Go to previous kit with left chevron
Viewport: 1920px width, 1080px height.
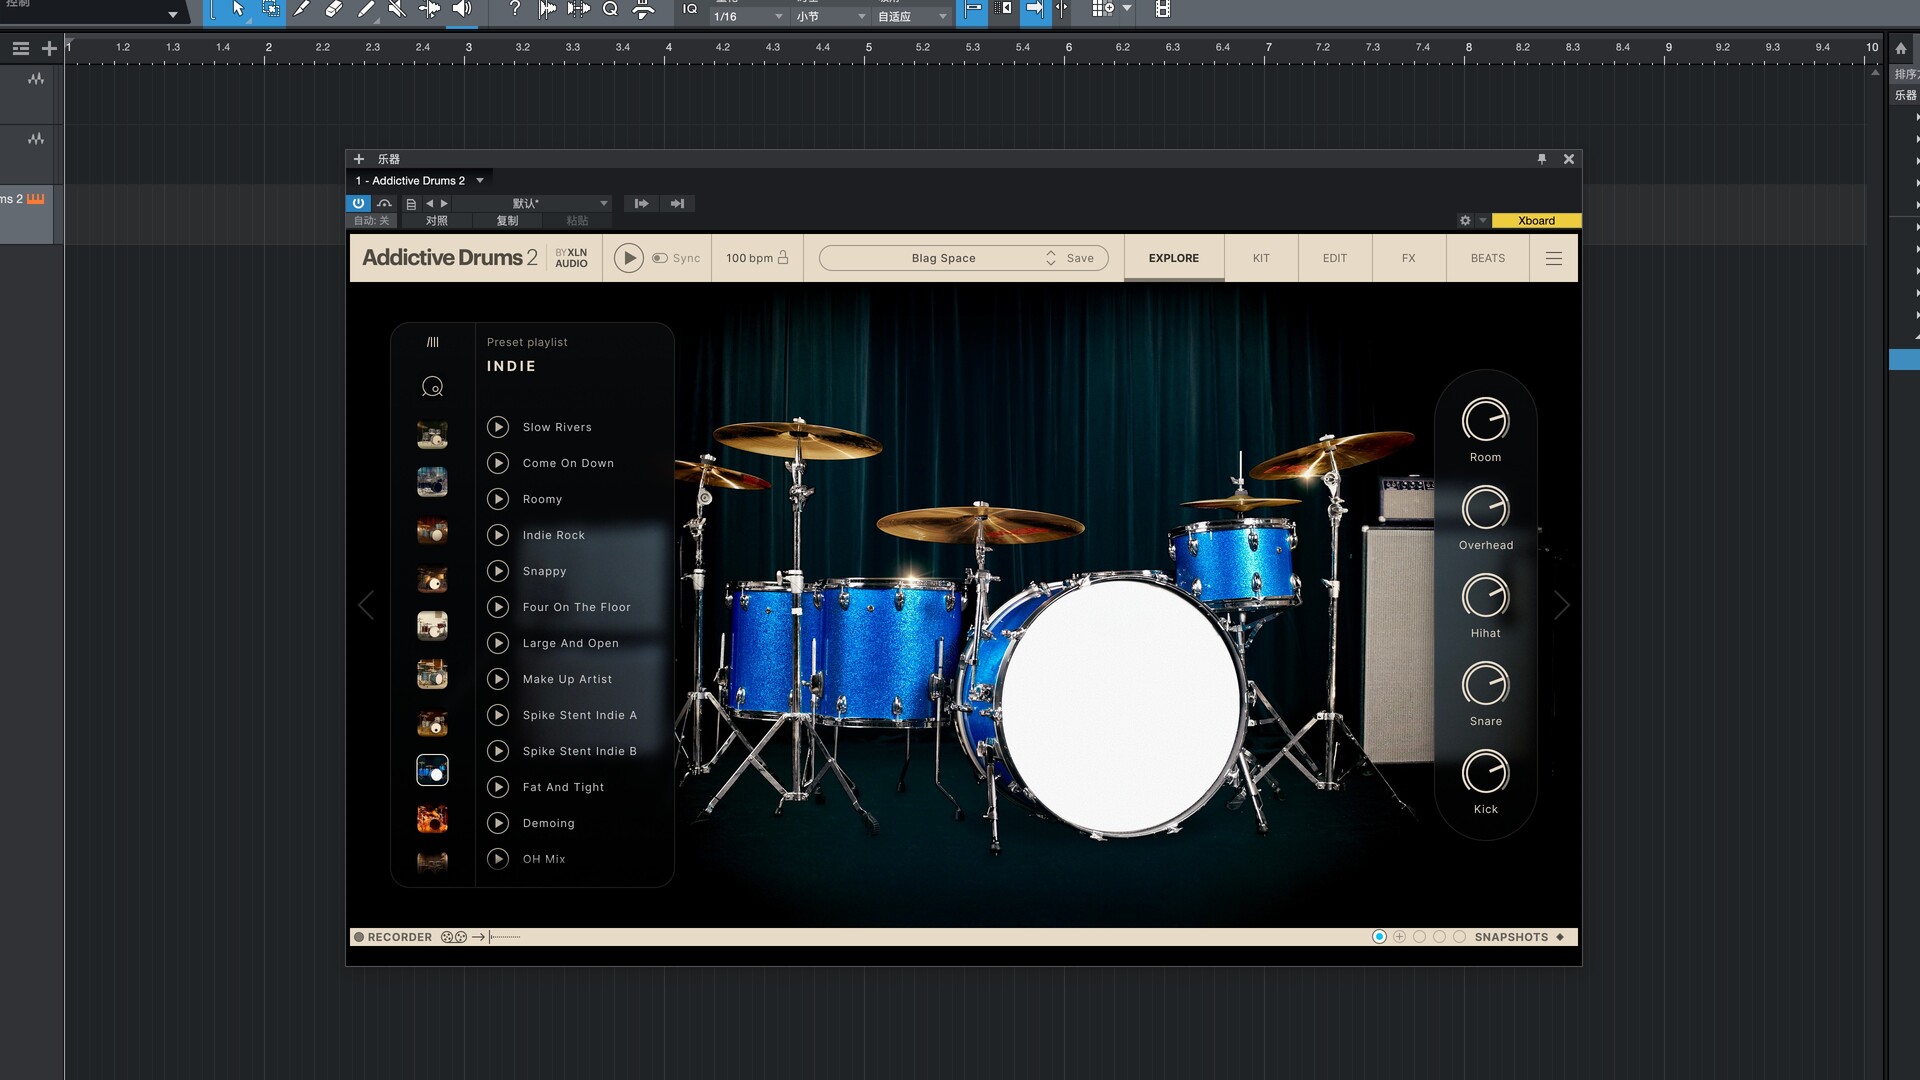click(366, 605)
